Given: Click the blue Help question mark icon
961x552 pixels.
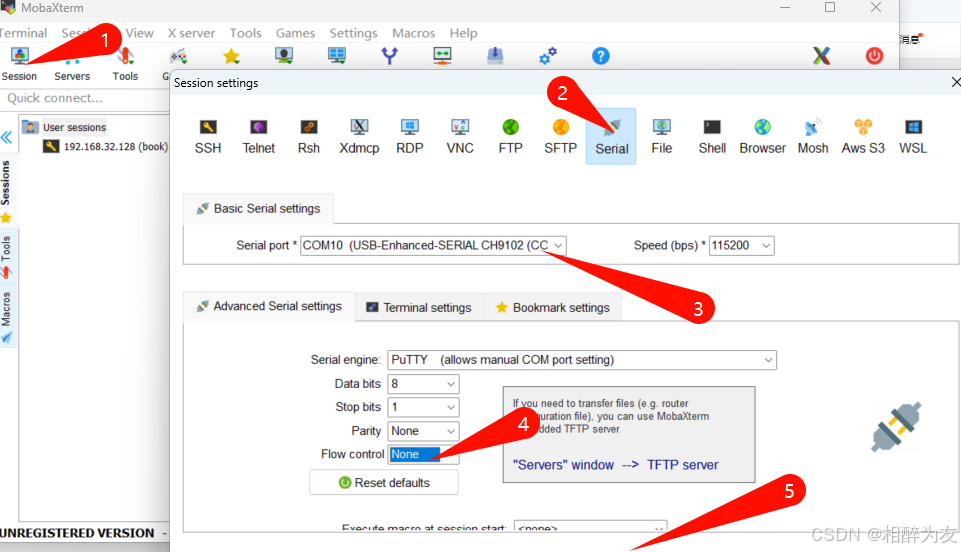Looking at the screenshot, I should [x=601, y=56].
